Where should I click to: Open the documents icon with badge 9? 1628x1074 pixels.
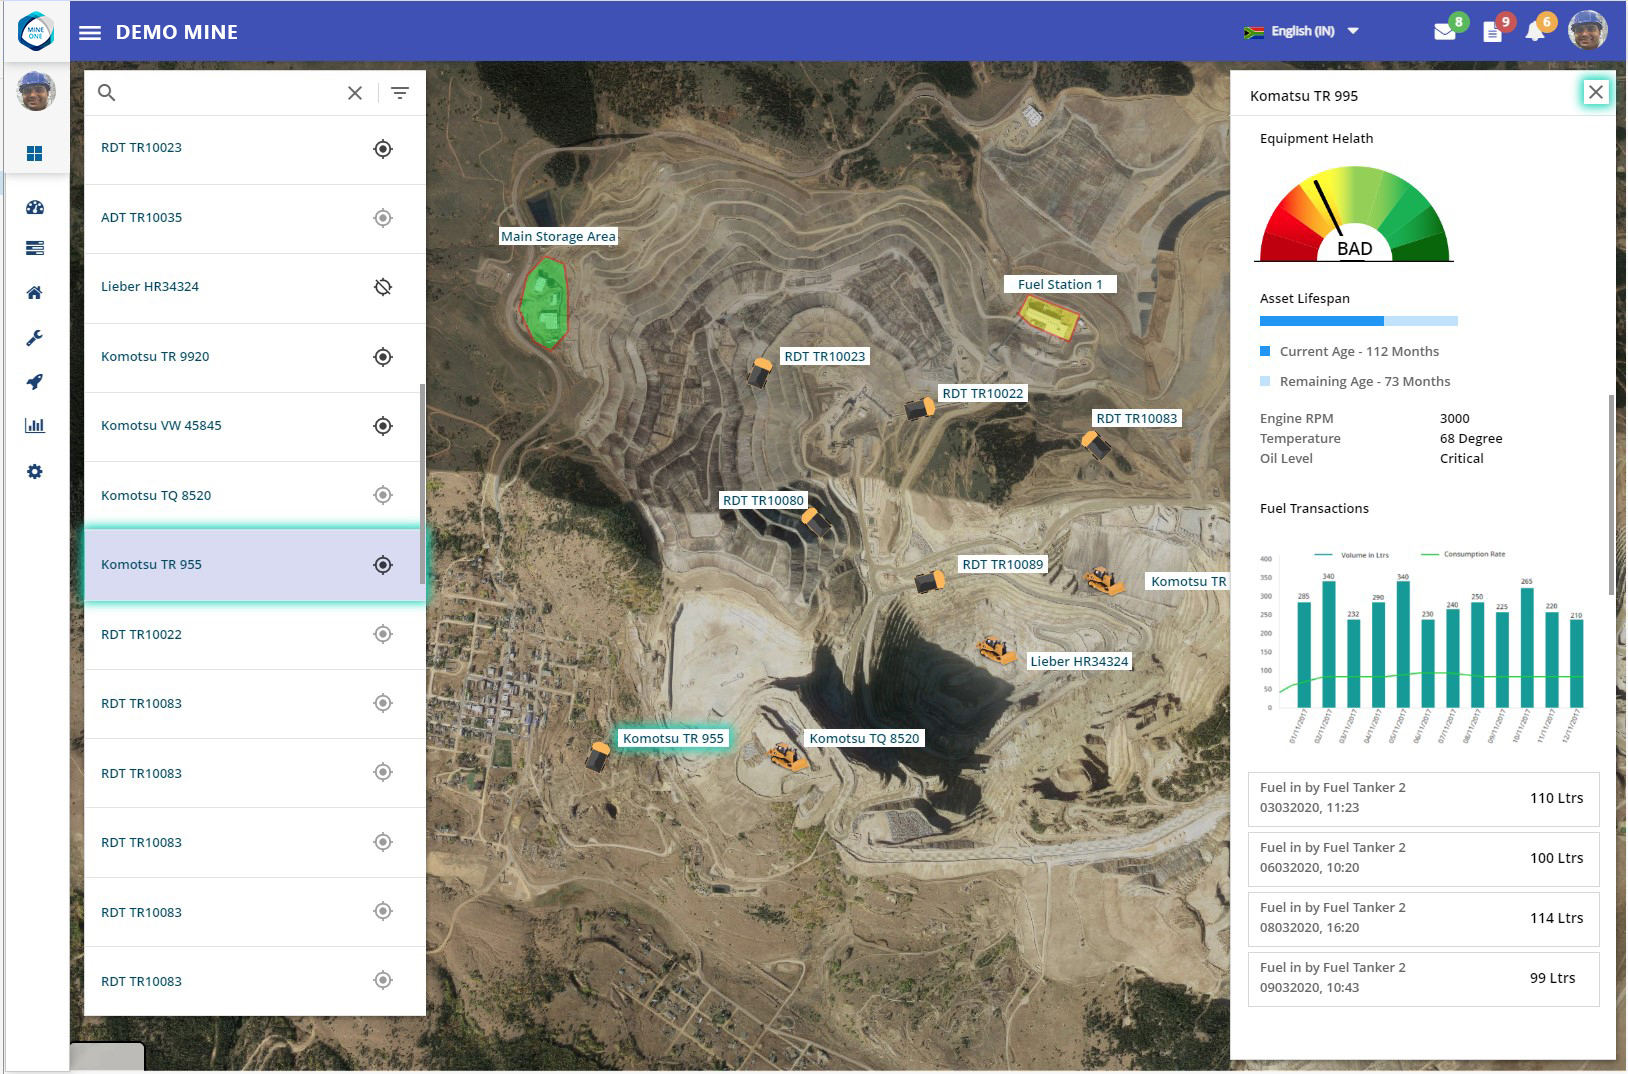[x=1492, y=32]
